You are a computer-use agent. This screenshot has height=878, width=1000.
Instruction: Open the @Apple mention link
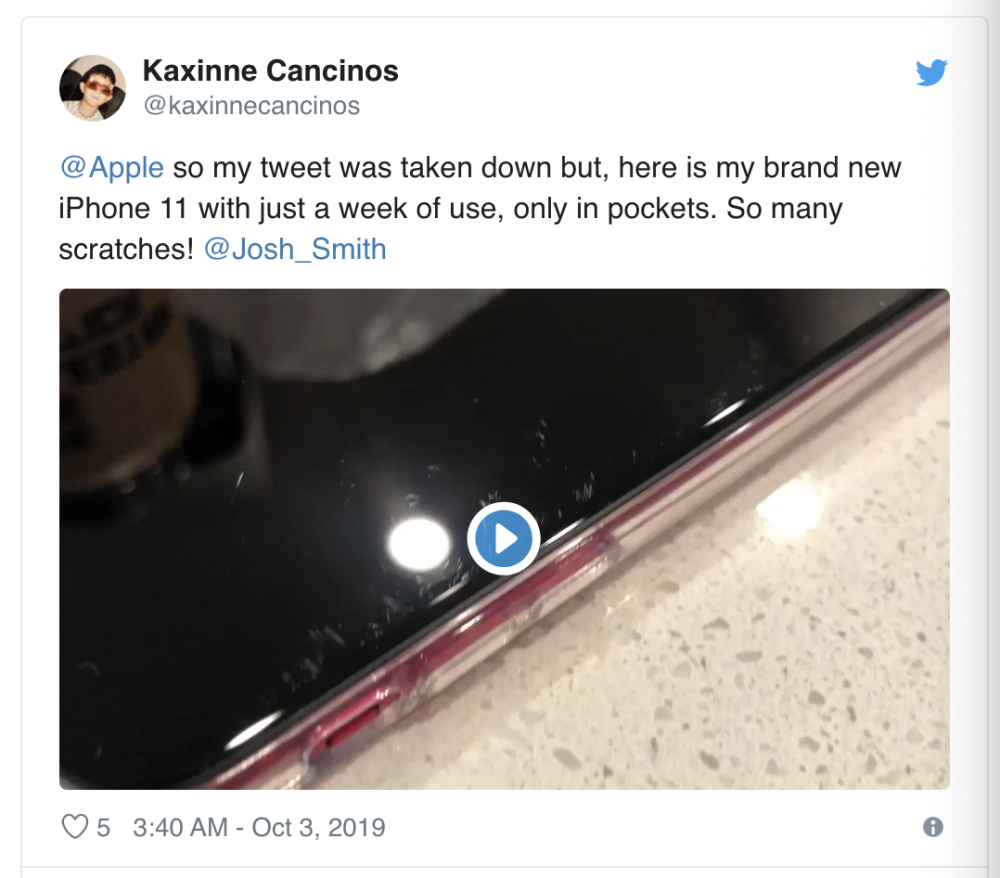[112, 168]
